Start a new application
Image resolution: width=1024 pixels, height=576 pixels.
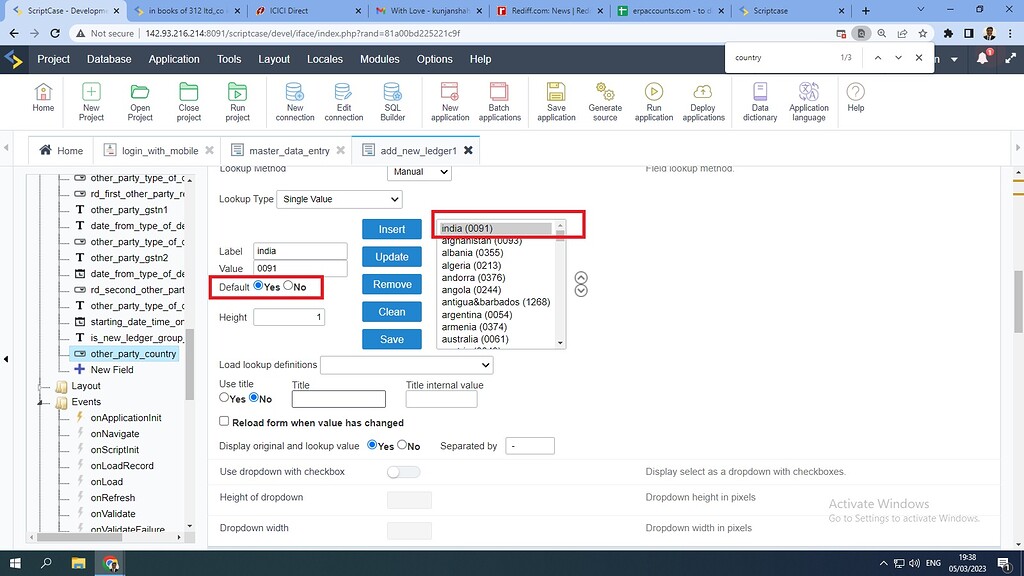click(448, 100)
